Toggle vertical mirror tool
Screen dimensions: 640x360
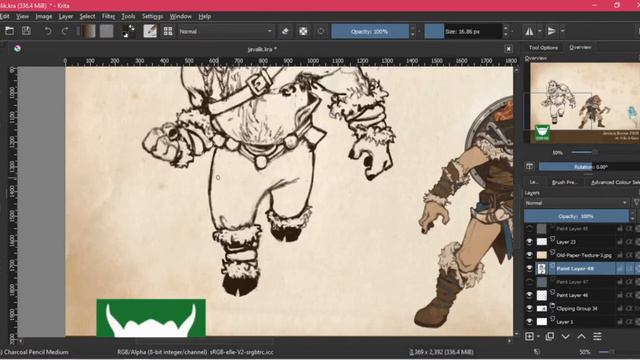click(x=551, y=31)
